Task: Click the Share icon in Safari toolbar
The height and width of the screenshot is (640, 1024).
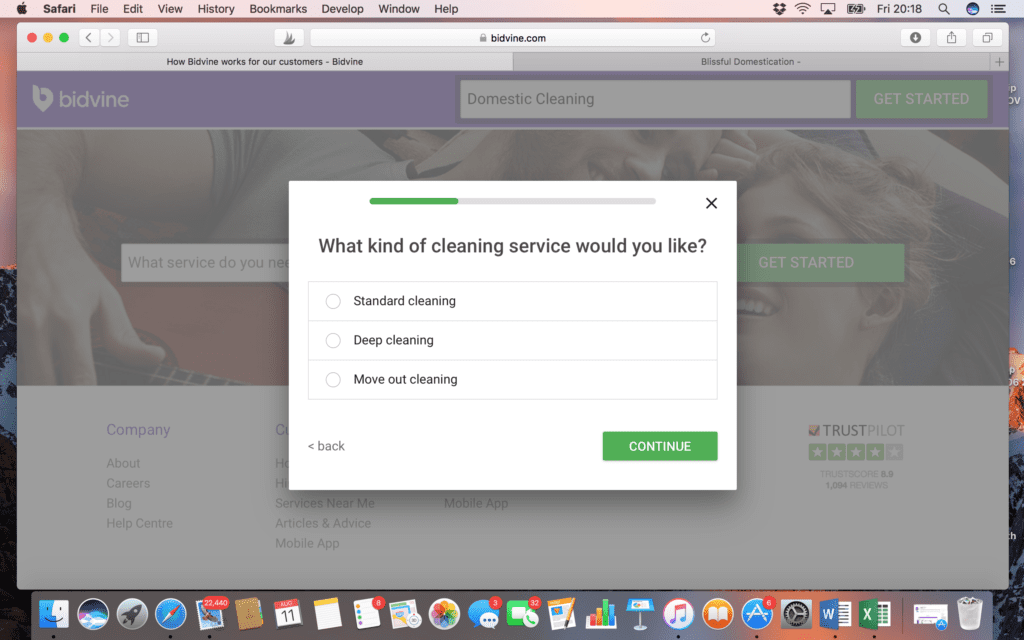Action: 952,38
